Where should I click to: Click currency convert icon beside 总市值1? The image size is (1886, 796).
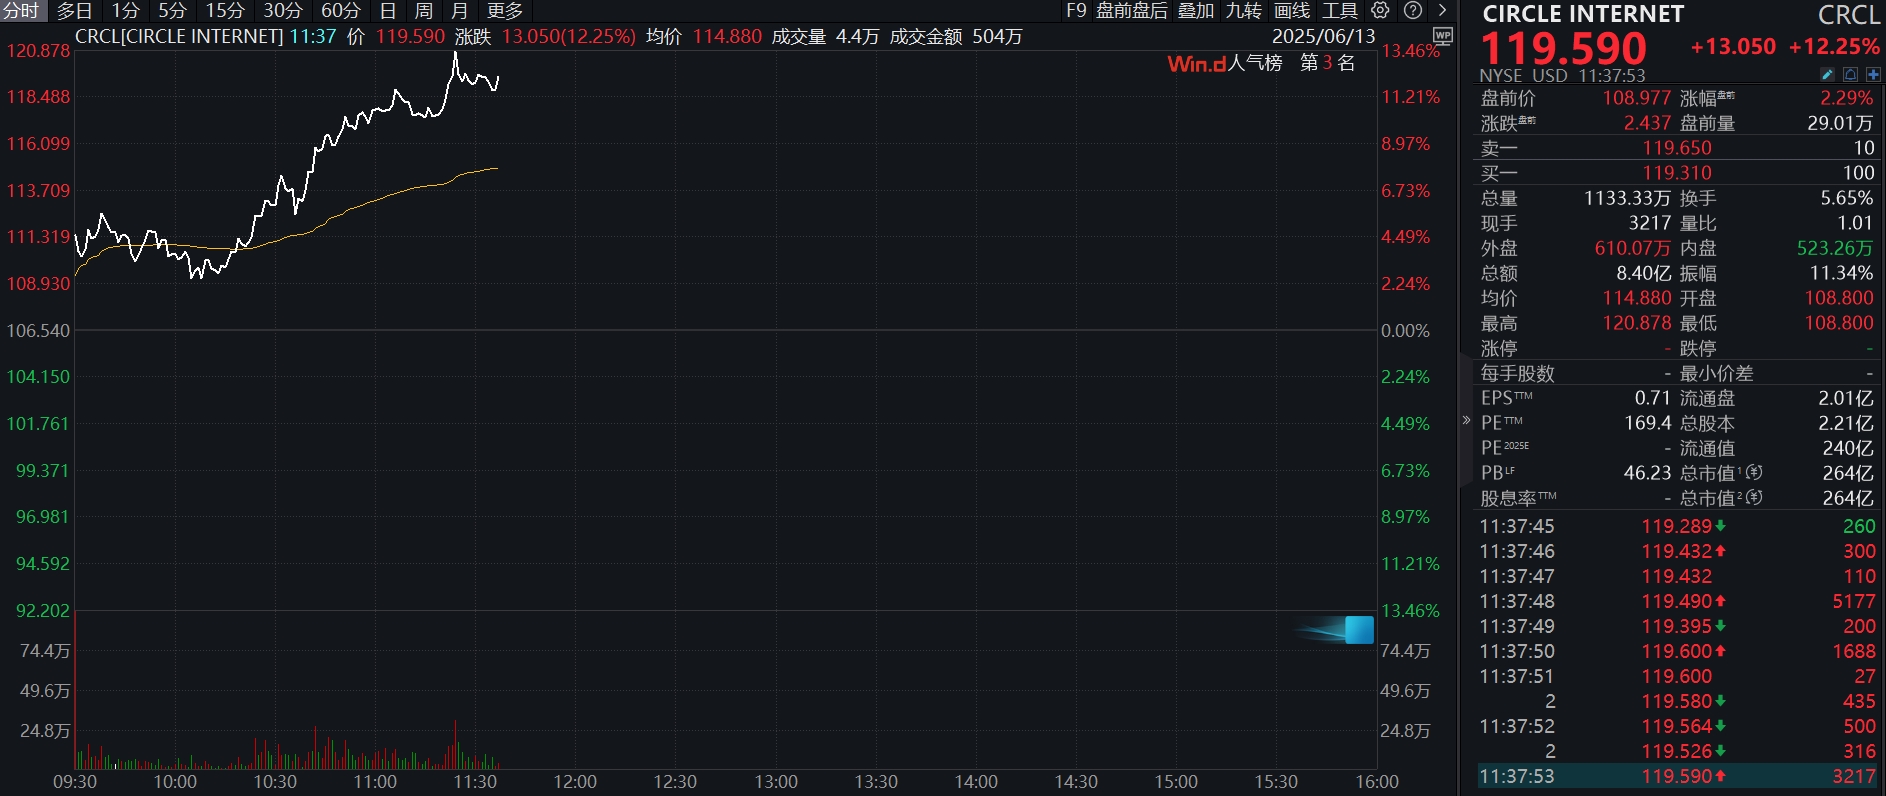coord(1754,472)
